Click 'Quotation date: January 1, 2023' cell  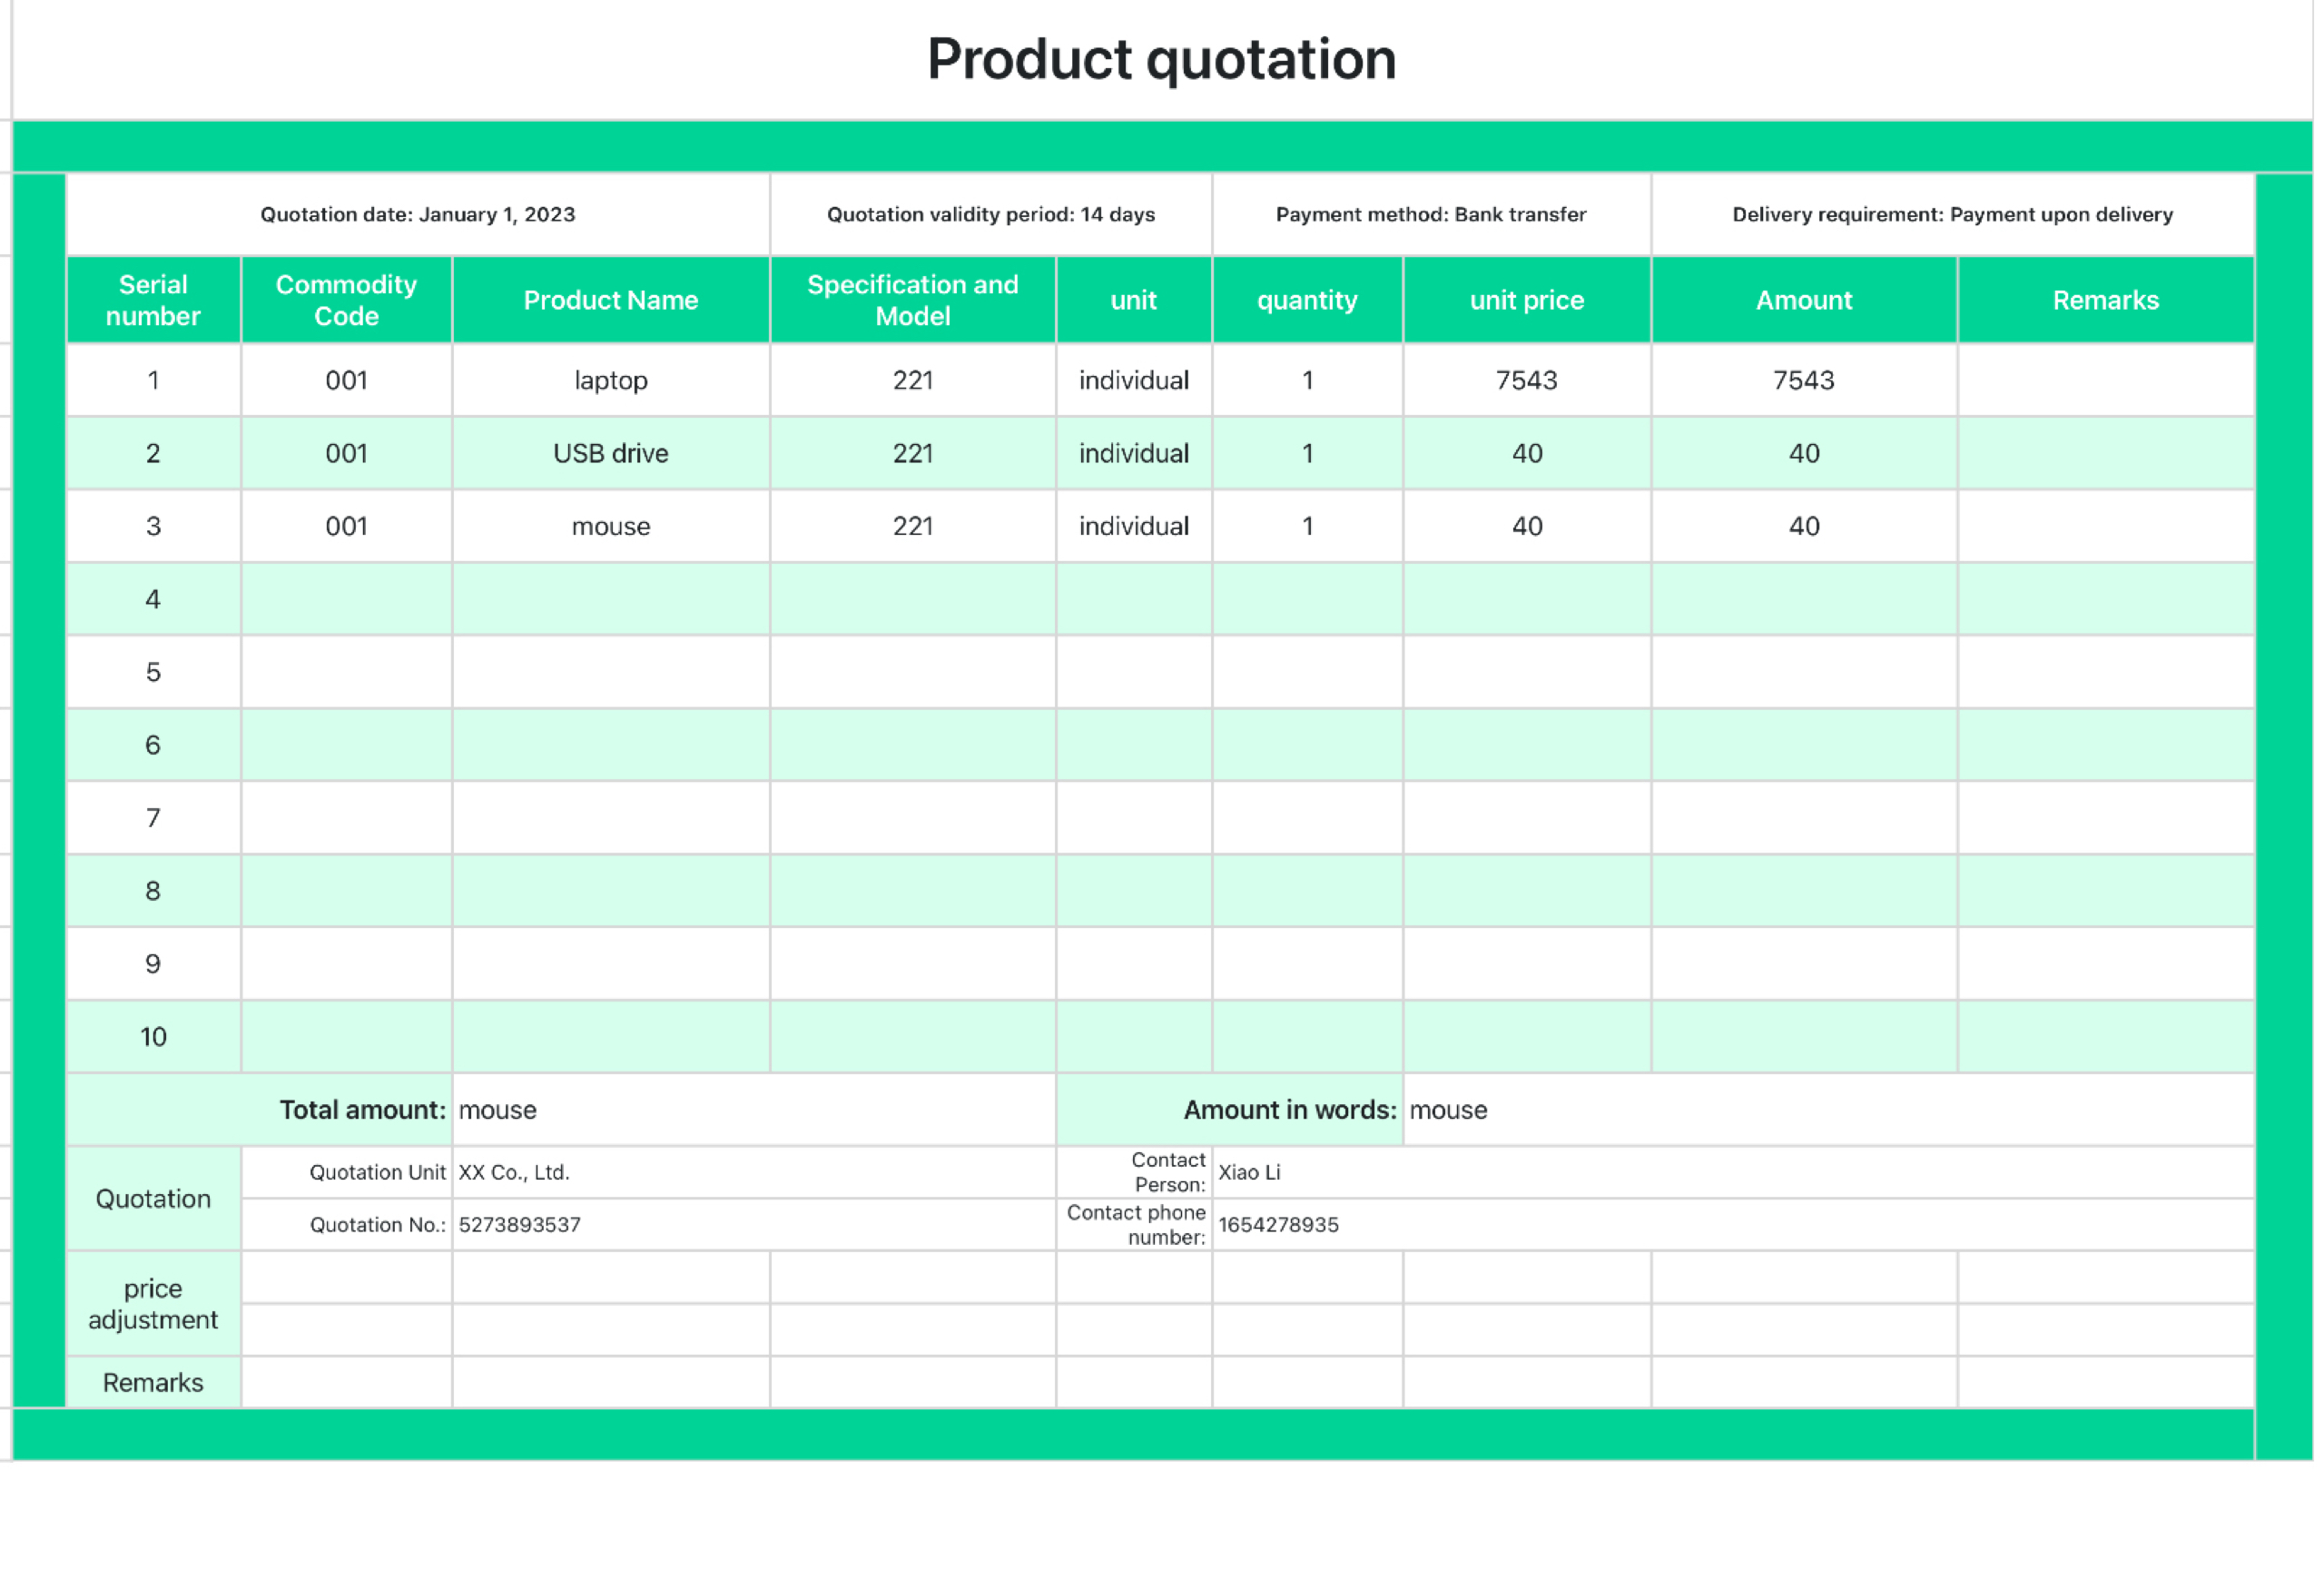[418, 214]
